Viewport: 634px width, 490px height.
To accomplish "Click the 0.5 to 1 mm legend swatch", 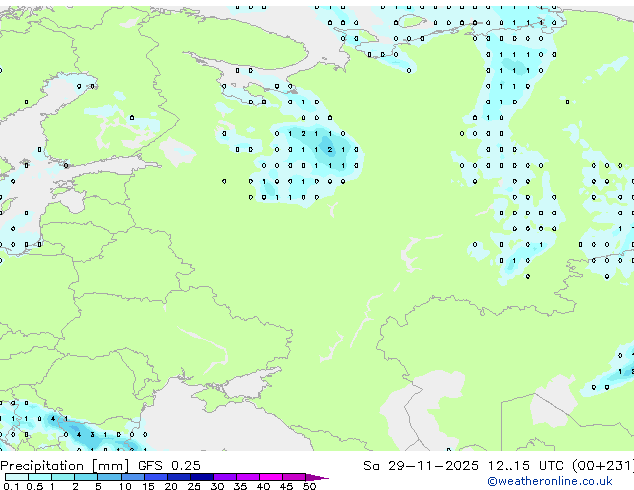I will point(40,477).
